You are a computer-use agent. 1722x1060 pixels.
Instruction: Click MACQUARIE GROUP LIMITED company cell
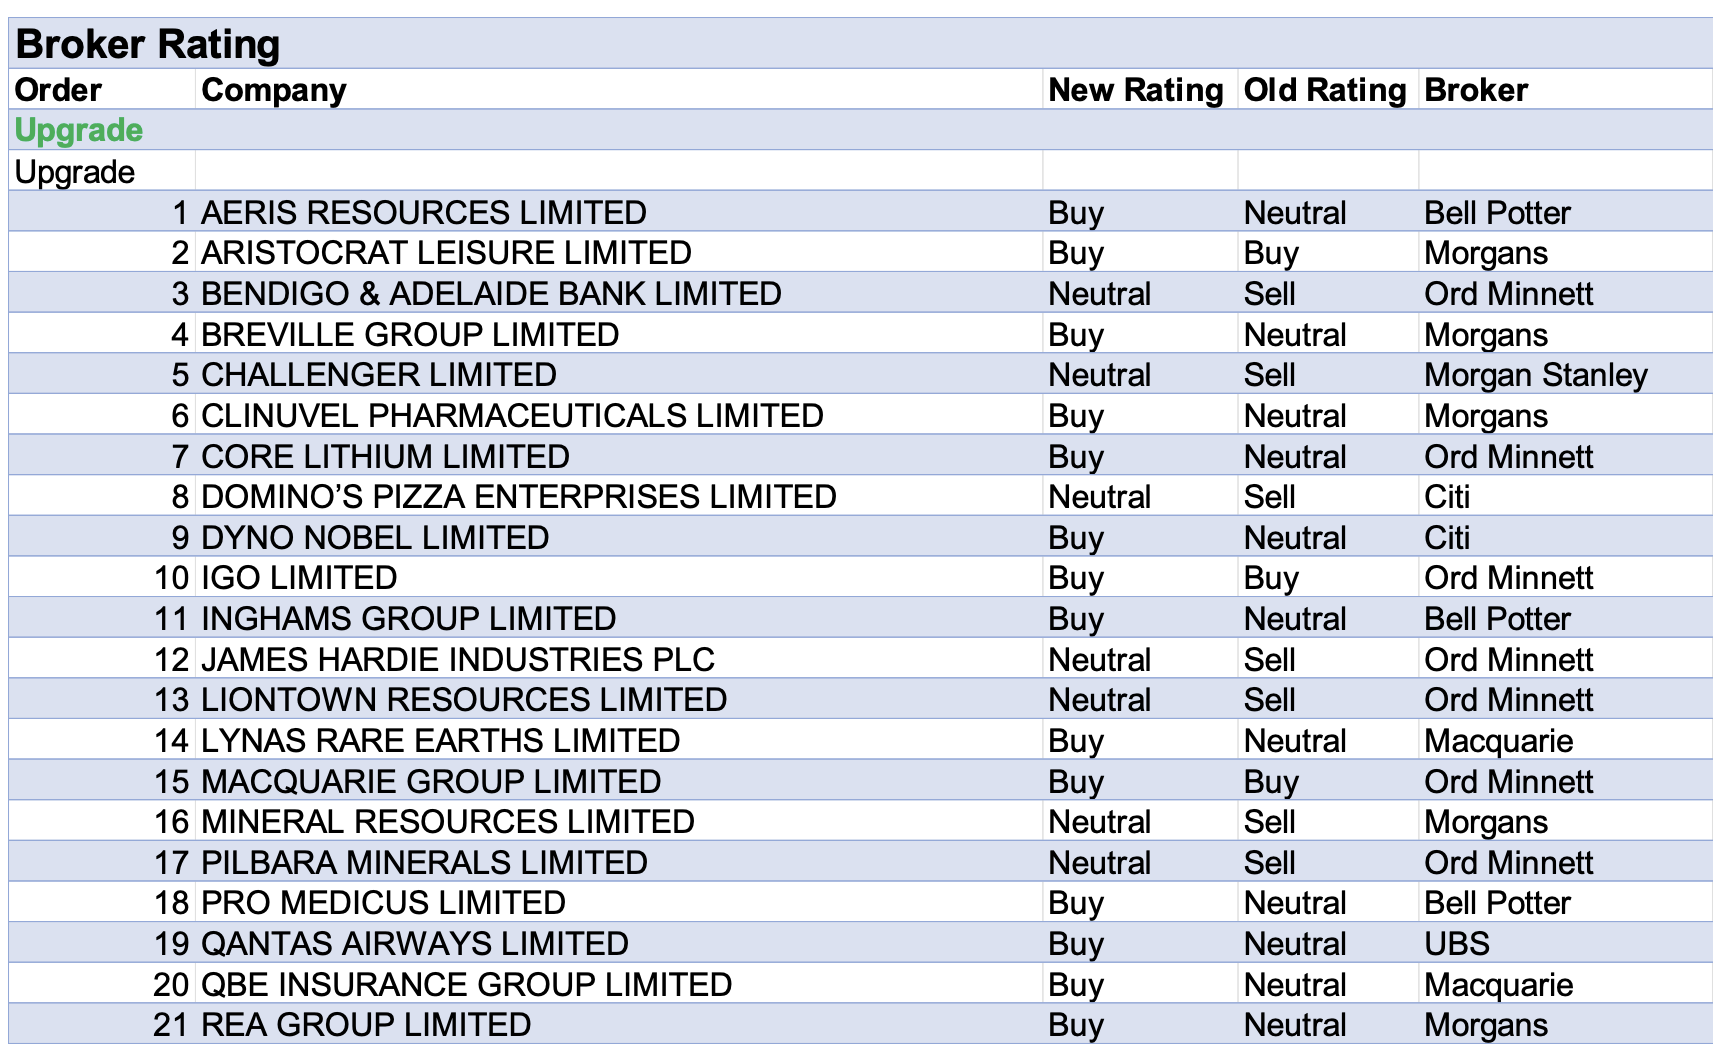coord(431,781)
